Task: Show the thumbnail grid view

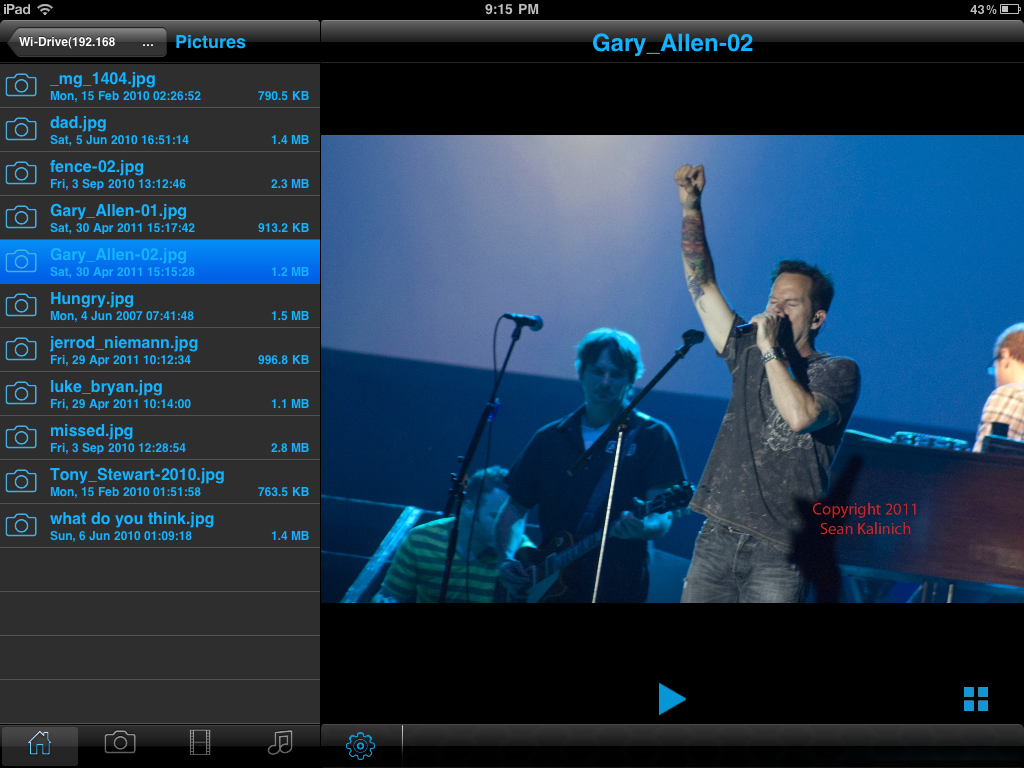Action: click(976, 699)
